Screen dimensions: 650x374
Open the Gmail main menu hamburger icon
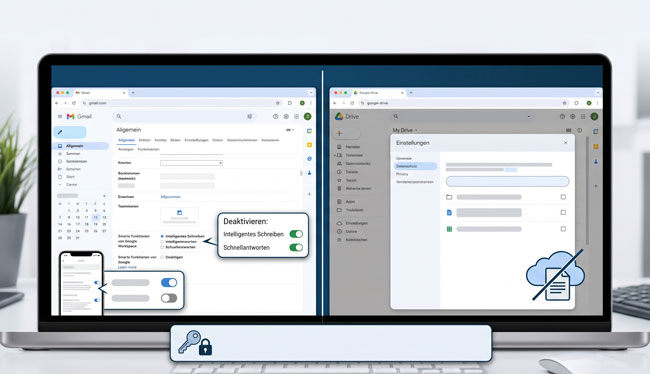pyautogui.click(x=60, y=117)
